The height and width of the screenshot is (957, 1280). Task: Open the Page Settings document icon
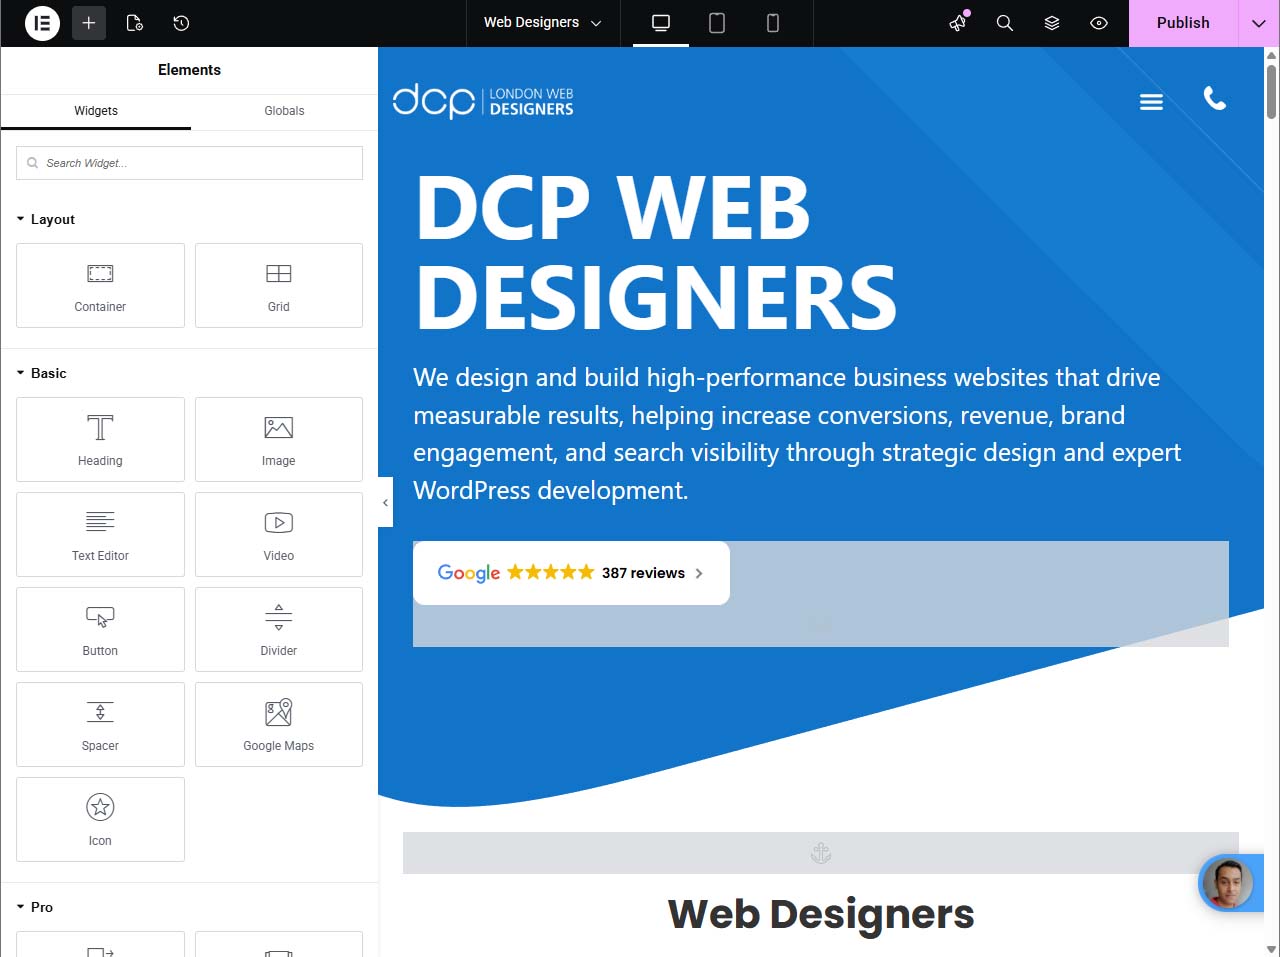pos(135,23)
